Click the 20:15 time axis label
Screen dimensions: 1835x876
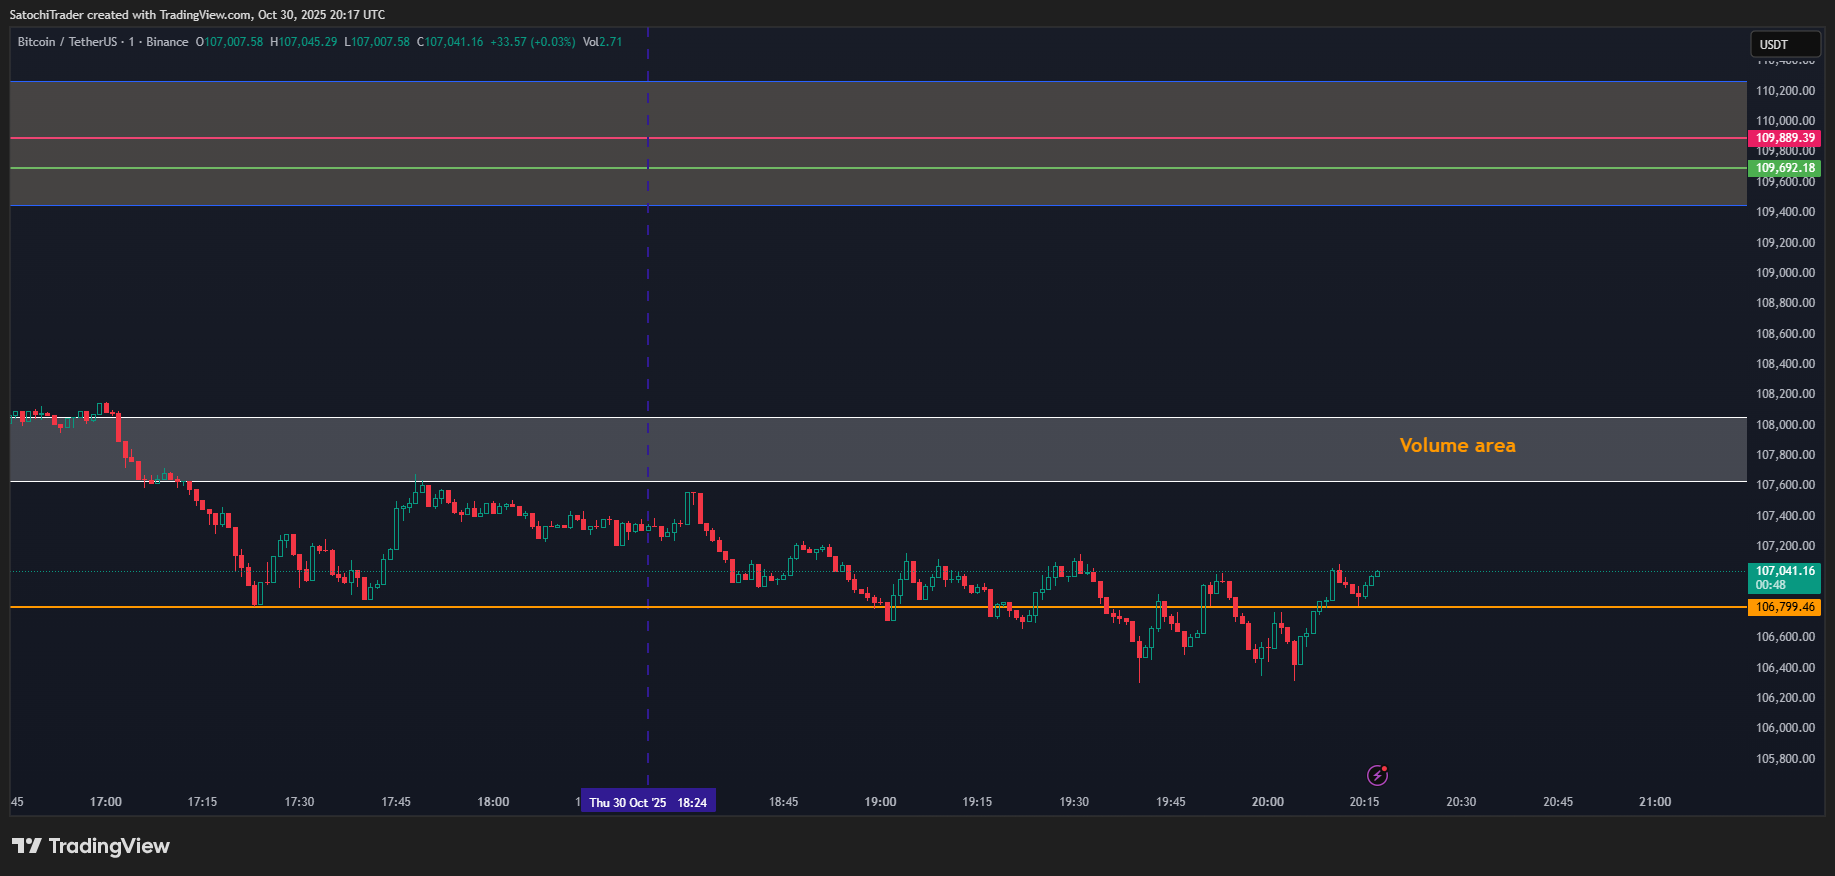1364,802
